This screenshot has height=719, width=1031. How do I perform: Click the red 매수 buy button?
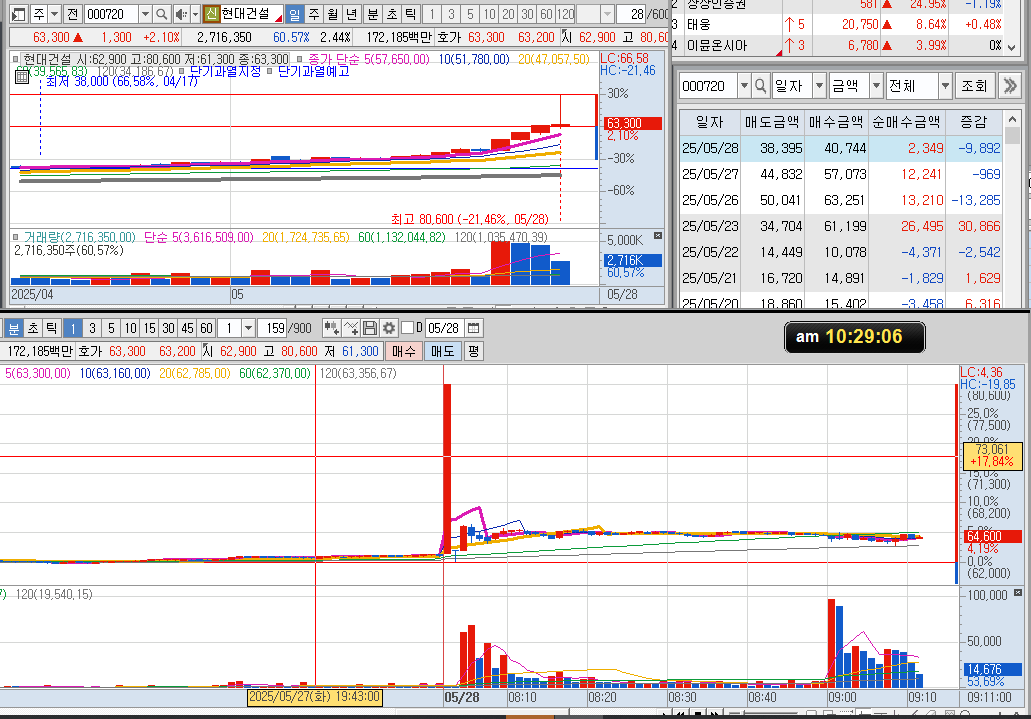(x=404, y=351)
